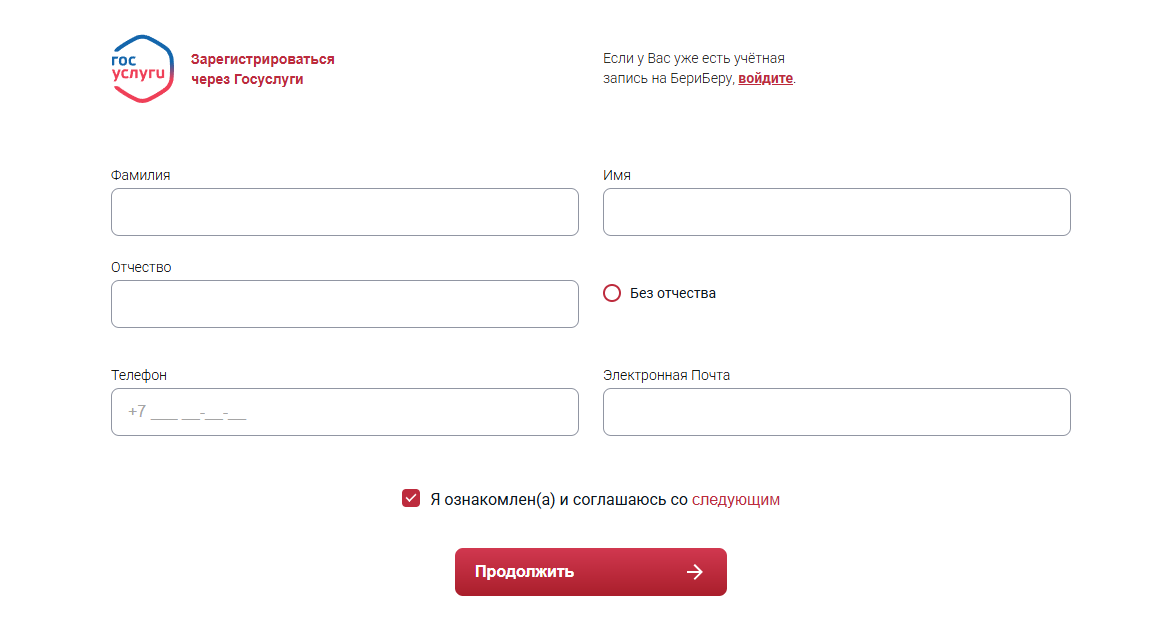Click the Имя label text
The width and height of the screenshot is (1173, 629).
[616, 175]
